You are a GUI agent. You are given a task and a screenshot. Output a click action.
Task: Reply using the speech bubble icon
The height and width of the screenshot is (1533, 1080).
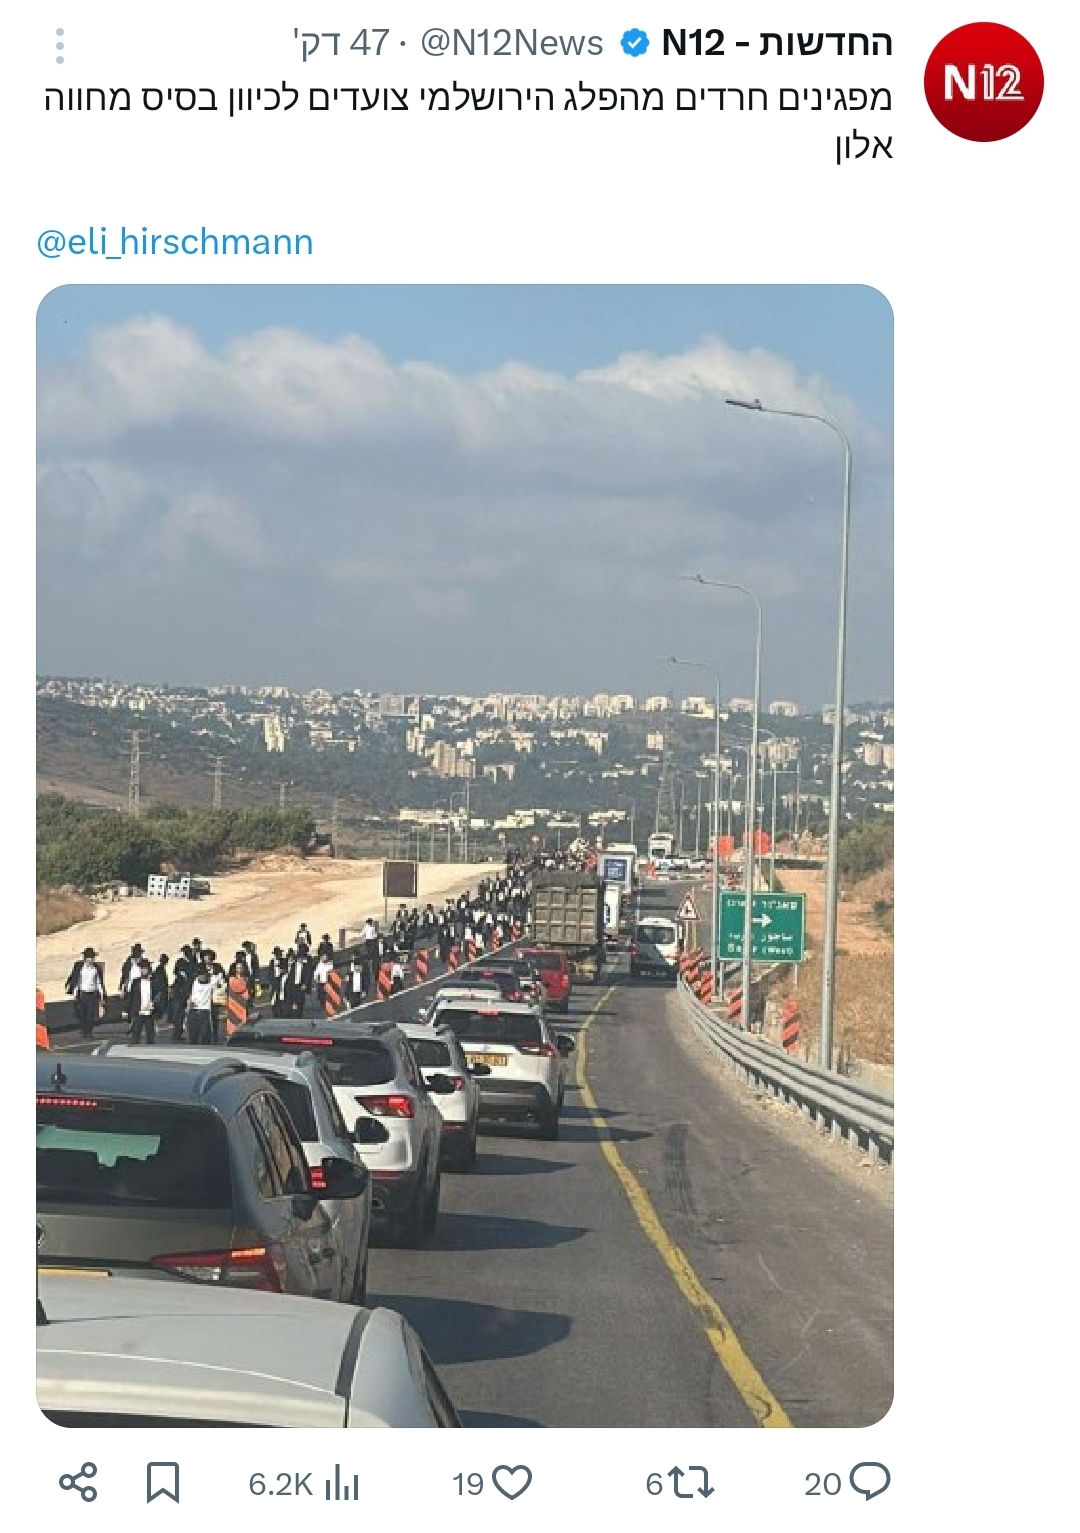coord(869,1482)
